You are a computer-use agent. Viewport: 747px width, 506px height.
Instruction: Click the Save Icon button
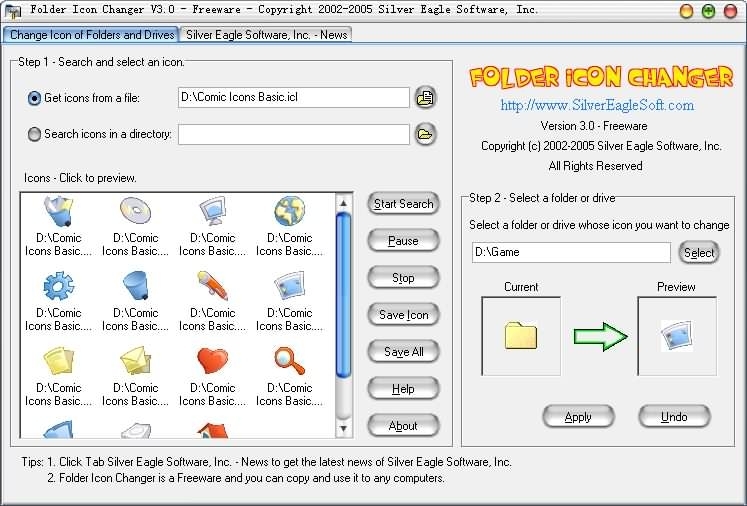tap(404, 315)
